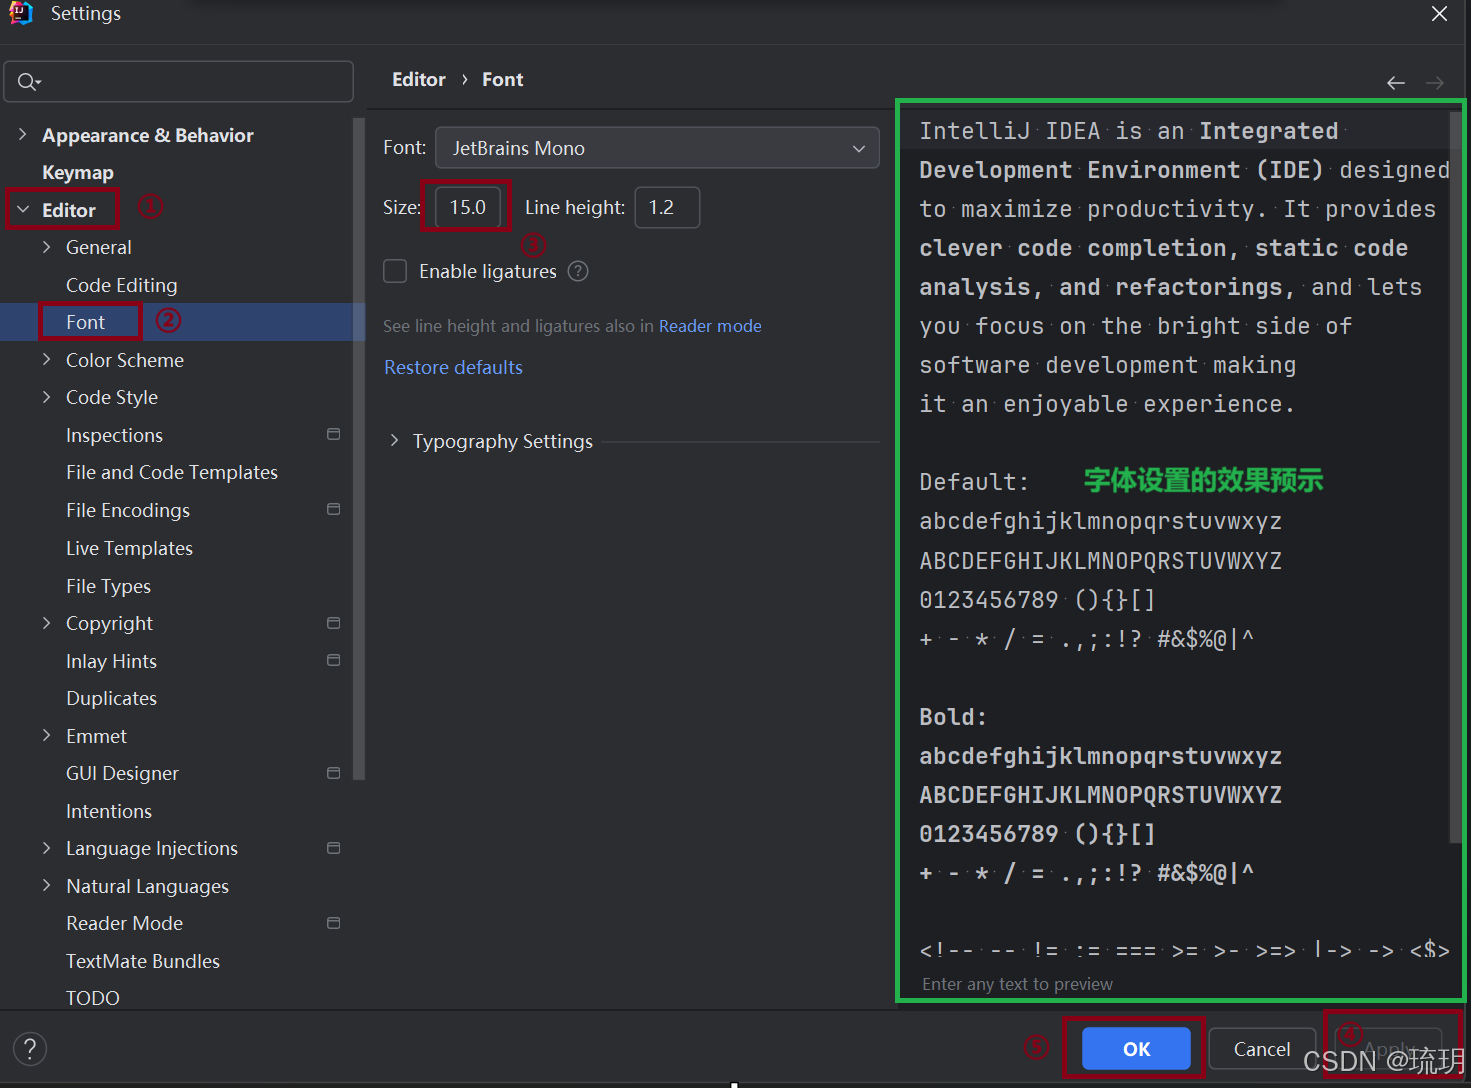This screenshot has width=1471, height=1088.
Task: Click the IntelliJ IDEA logo in title bar
Action: [x=21, y=13]
